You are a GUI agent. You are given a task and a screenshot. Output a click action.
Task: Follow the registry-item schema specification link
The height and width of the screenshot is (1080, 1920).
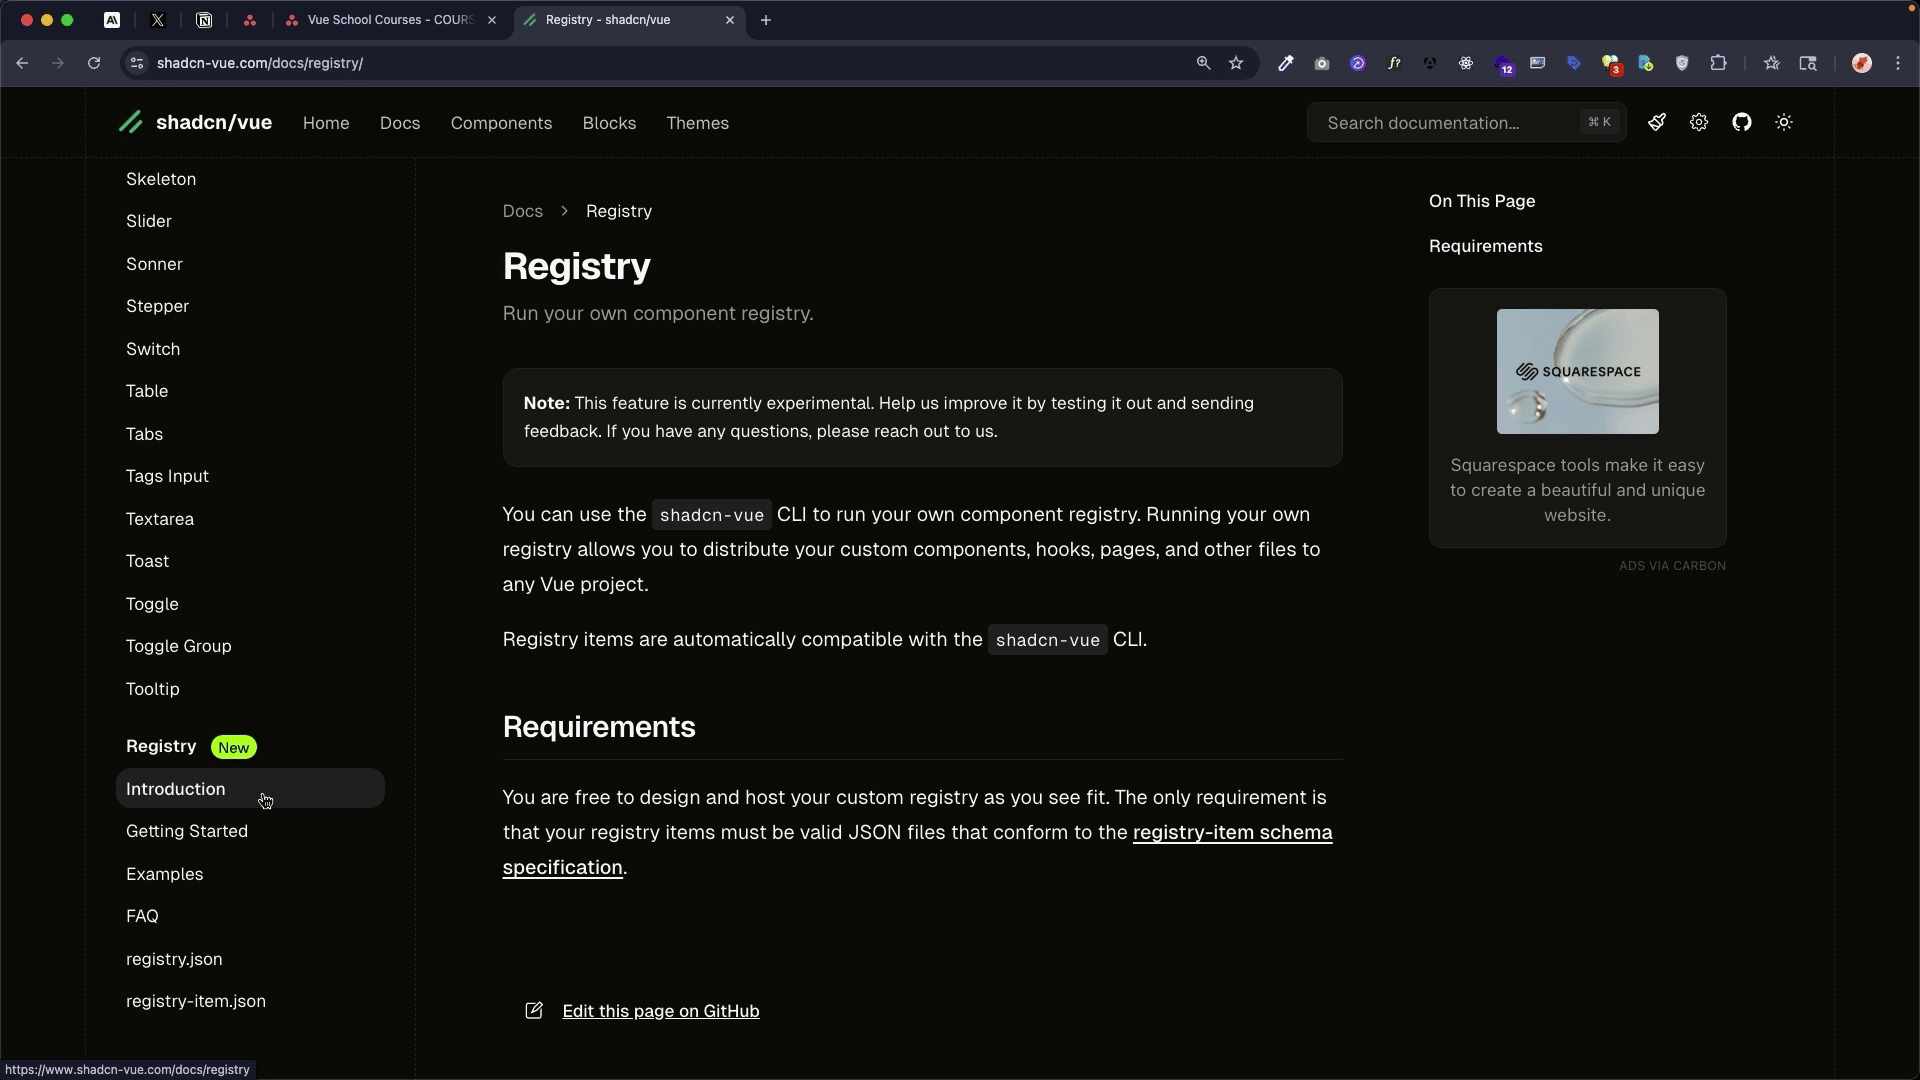click(x=1232, y=832)
